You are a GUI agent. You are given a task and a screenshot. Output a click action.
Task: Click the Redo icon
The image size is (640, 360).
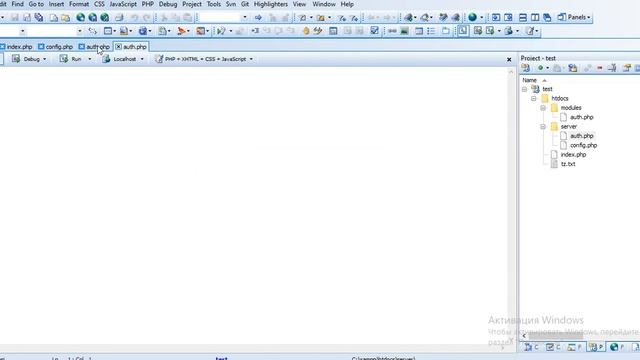(147, 17)
